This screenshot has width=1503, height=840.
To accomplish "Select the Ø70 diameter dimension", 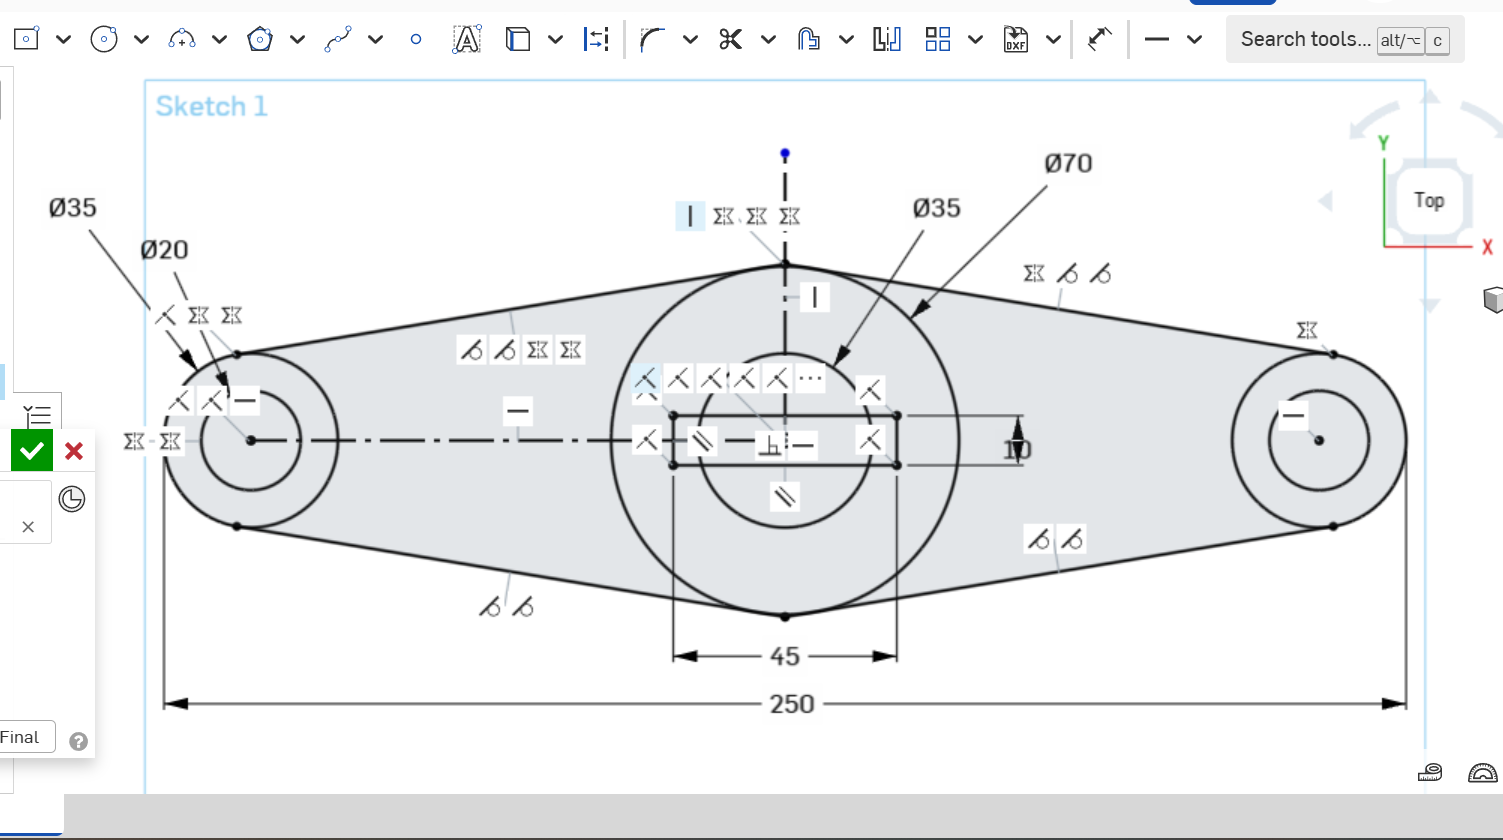I will pos(1069,163).
